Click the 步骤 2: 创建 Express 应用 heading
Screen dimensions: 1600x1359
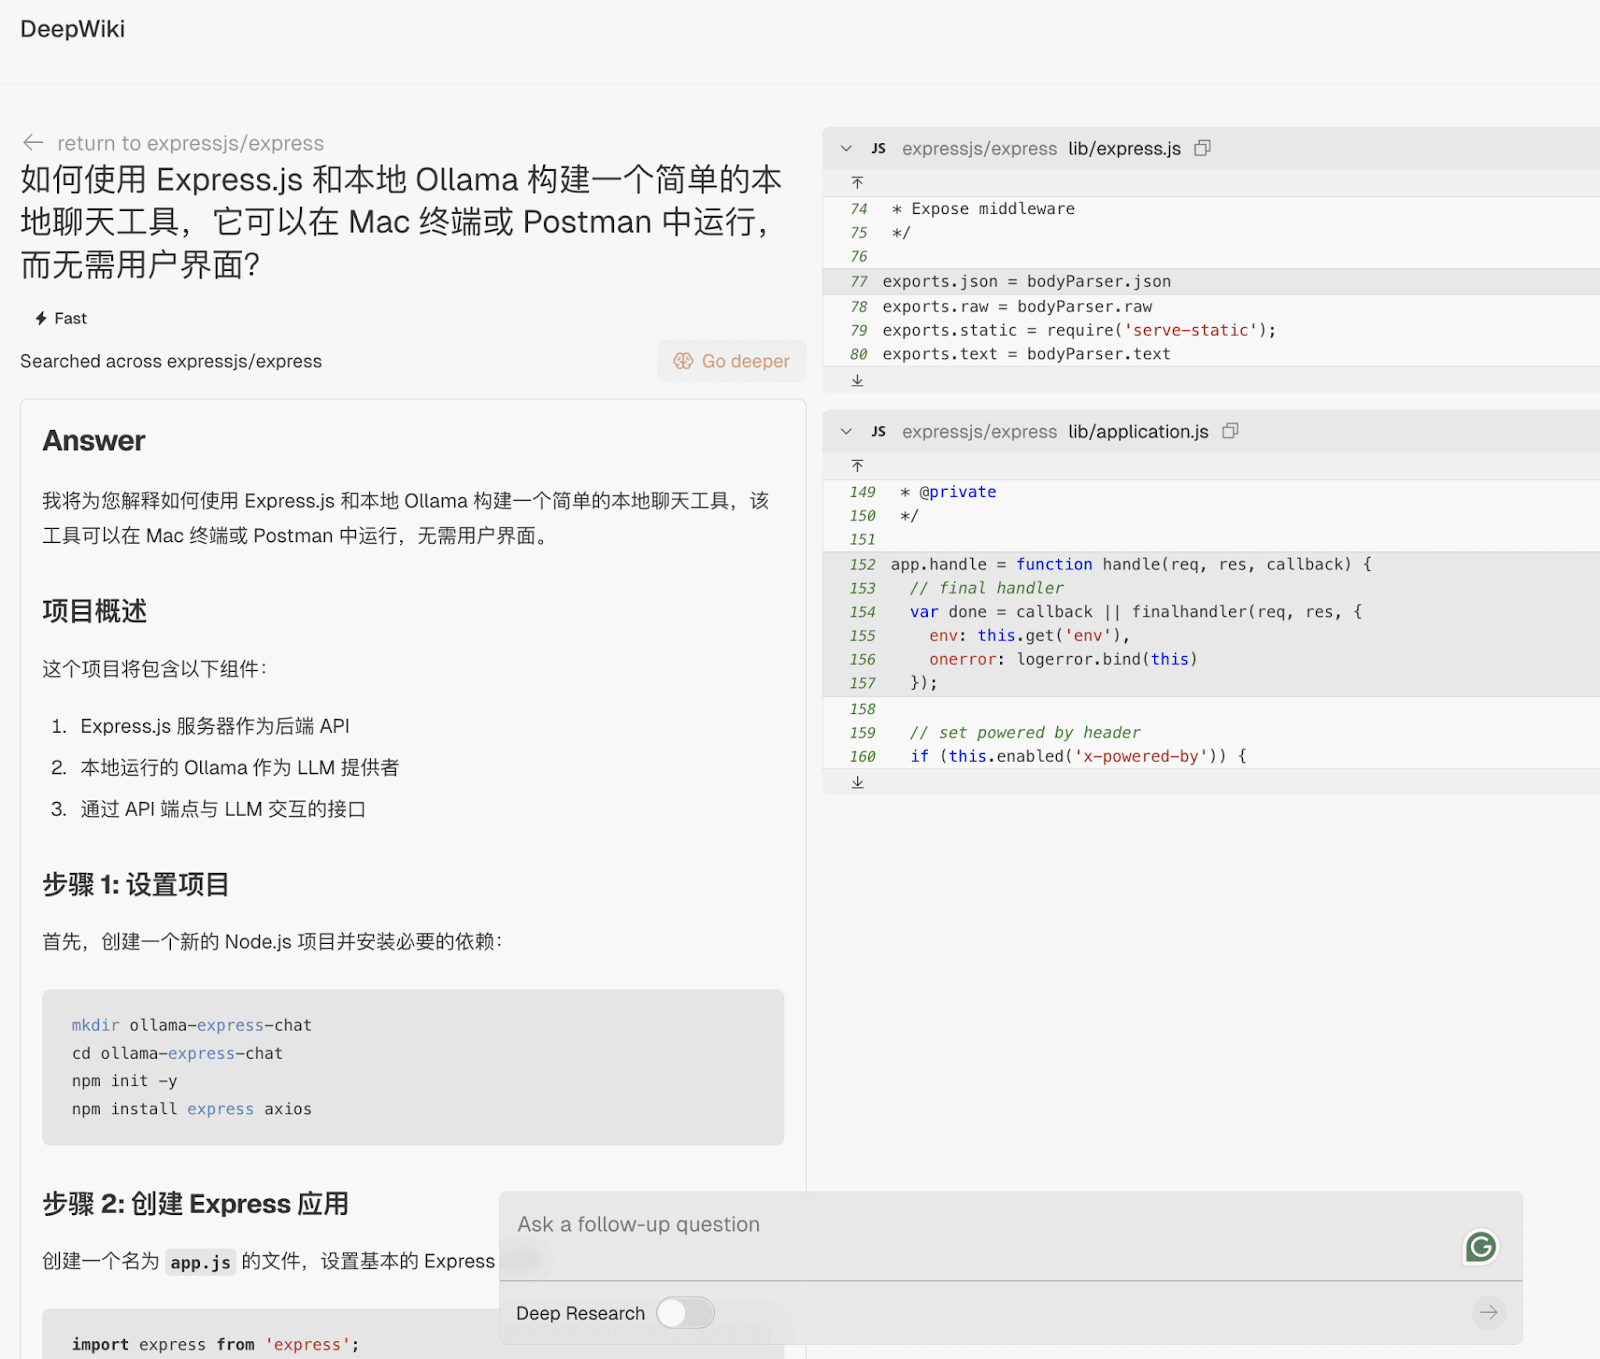click(x=196, y=1204)
